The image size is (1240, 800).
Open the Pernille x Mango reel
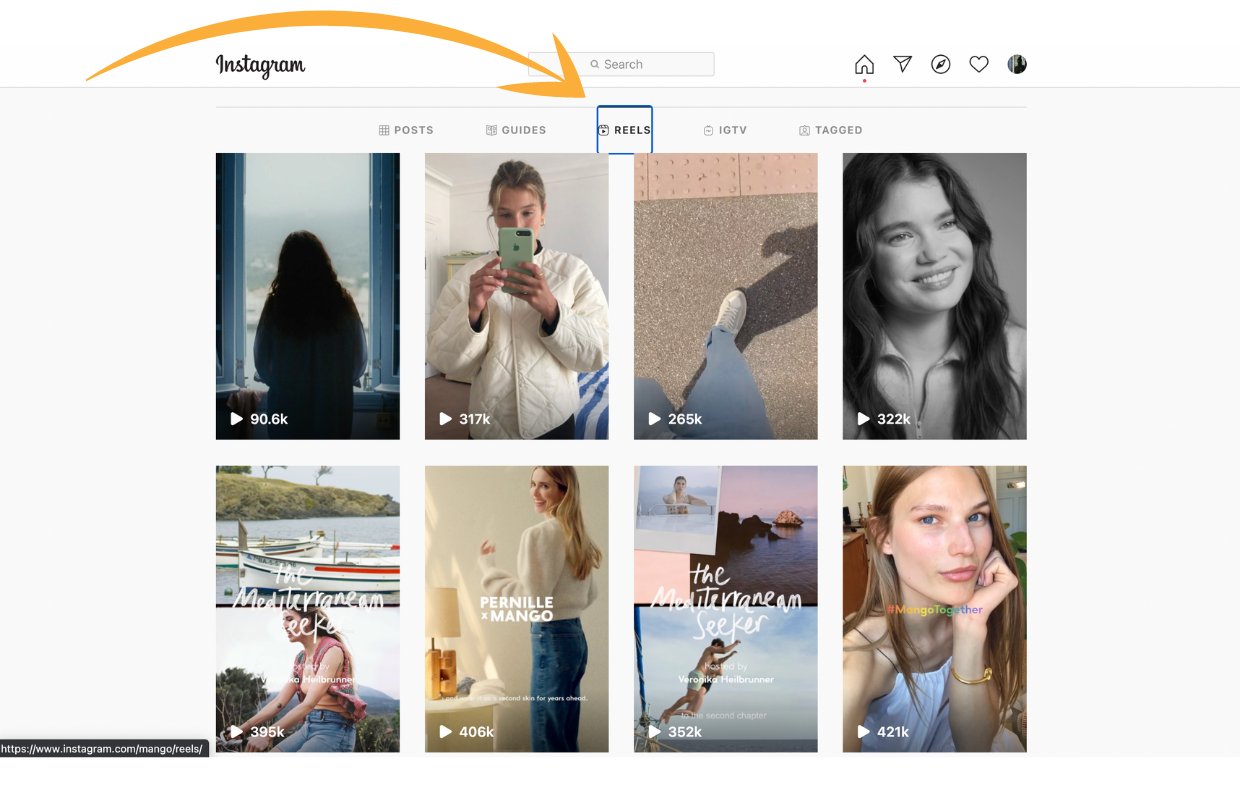(x=517, y=609)
